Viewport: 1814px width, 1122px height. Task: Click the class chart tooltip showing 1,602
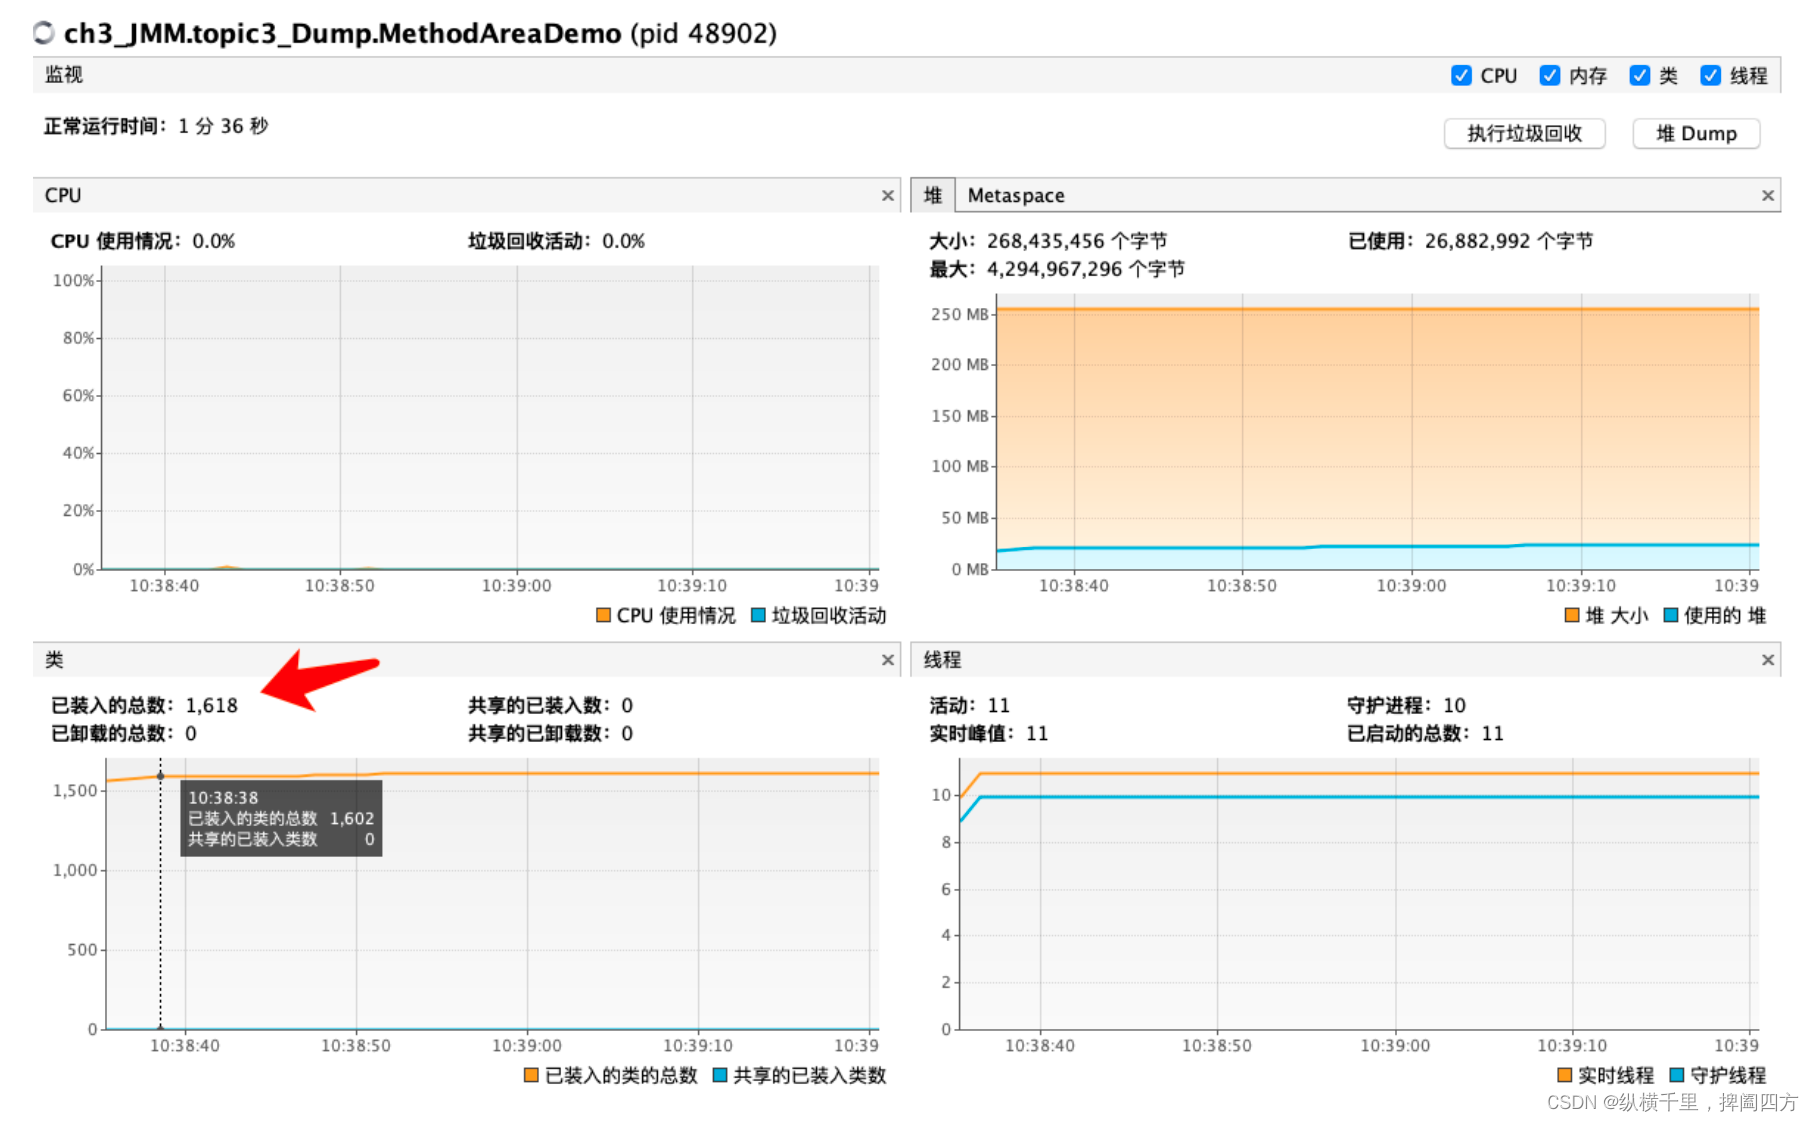pyautogui.click(x=281, y=818)
